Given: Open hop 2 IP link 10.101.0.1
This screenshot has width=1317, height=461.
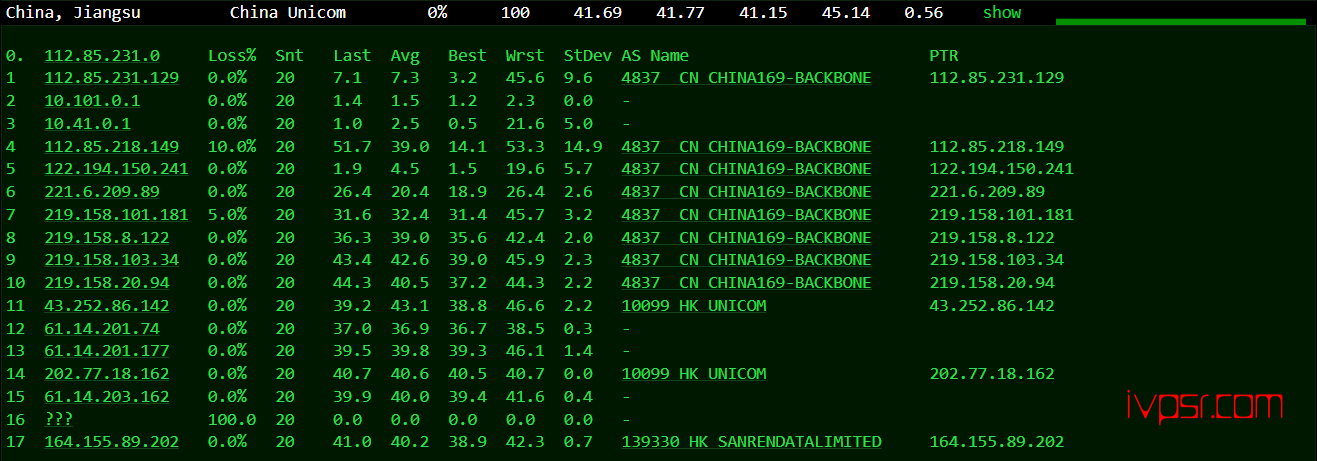Looking at the screenshot, I should point(92,101).
